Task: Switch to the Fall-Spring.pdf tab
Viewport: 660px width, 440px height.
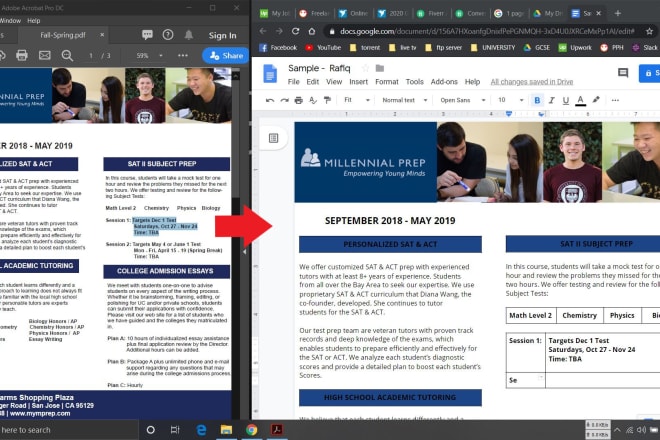Action: (63, 35)
